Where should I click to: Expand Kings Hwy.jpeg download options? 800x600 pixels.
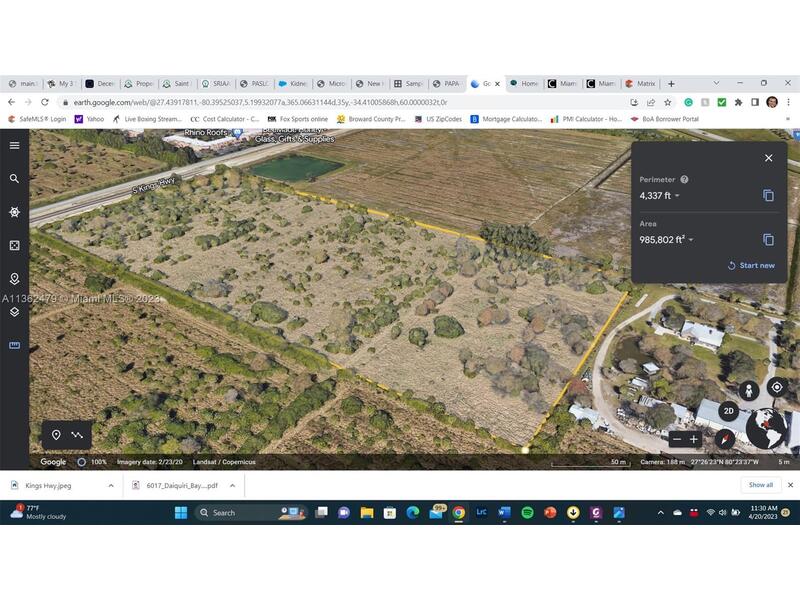coord(111,485)
